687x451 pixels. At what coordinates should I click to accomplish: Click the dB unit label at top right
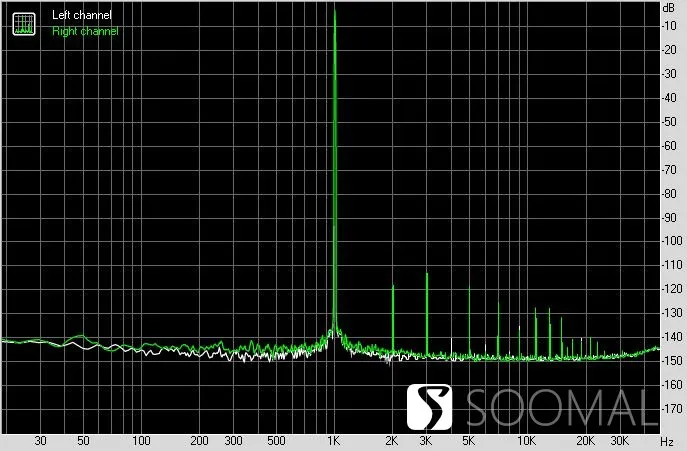click(x=669, y=8)
